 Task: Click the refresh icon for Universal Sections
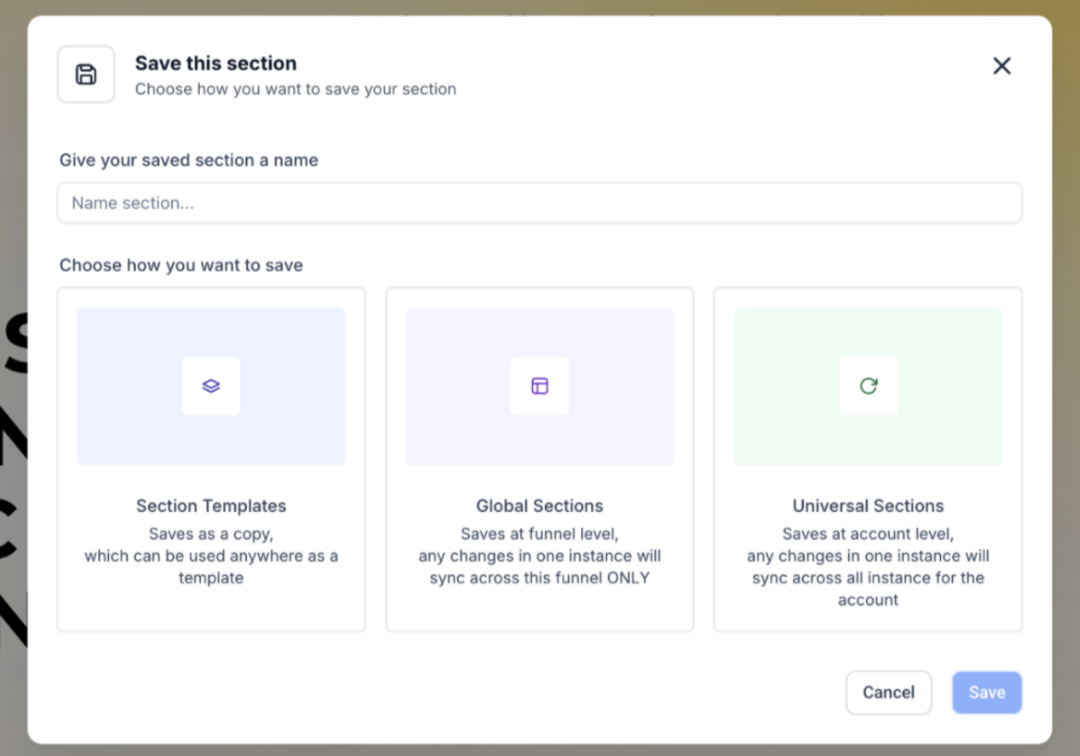coord(868,386)
